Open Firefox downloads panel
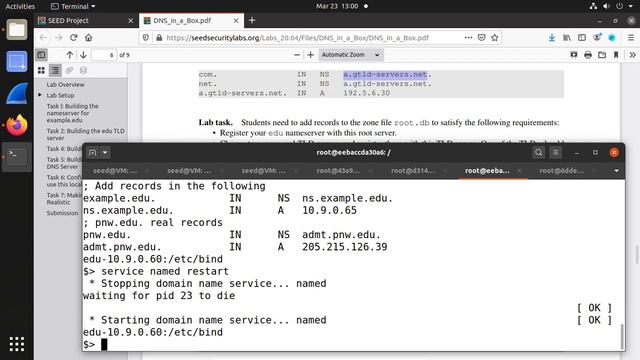Image resolution: width=640 pixels, height=360 pixels. pyautogui.click(x=552, y=38)
